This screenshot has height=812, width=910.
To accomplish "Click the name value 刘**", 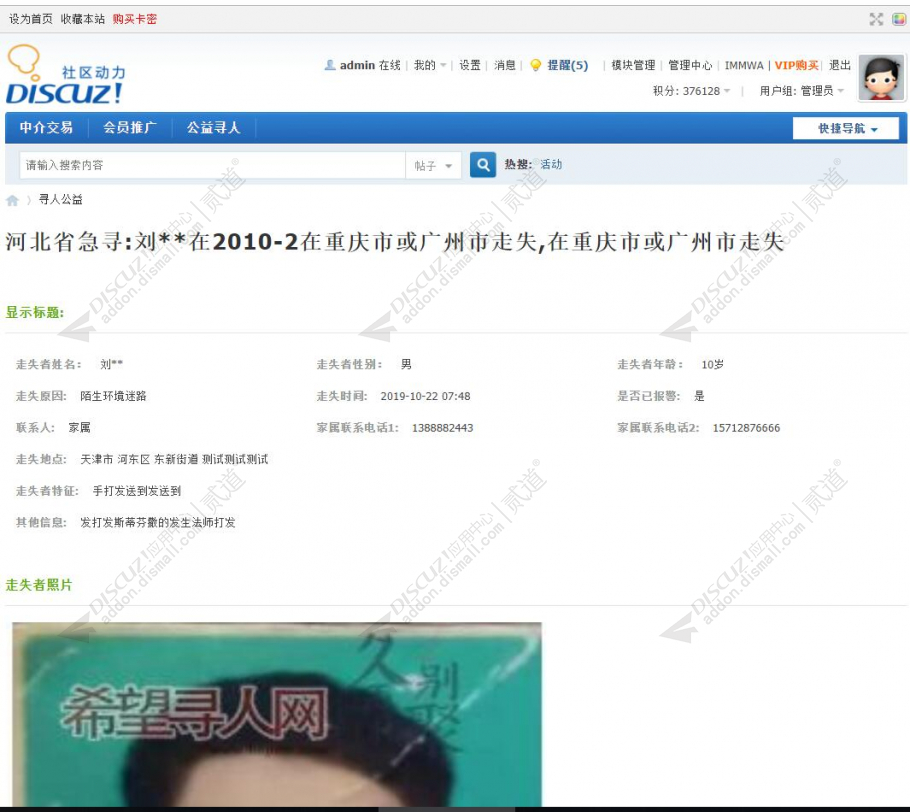I will [111, 365].
